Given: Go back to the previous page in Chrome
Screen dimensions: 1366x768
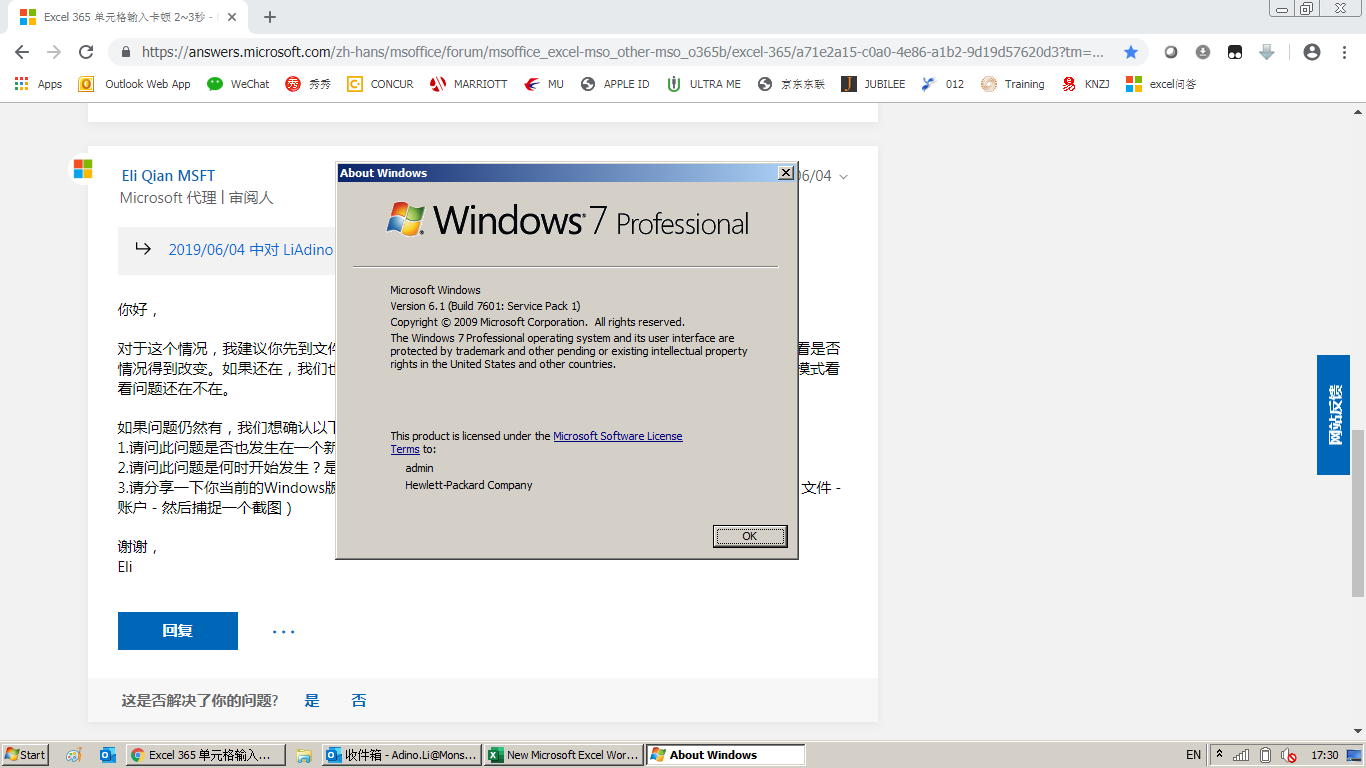Looking at the screenshot, I should pos(22,52).
